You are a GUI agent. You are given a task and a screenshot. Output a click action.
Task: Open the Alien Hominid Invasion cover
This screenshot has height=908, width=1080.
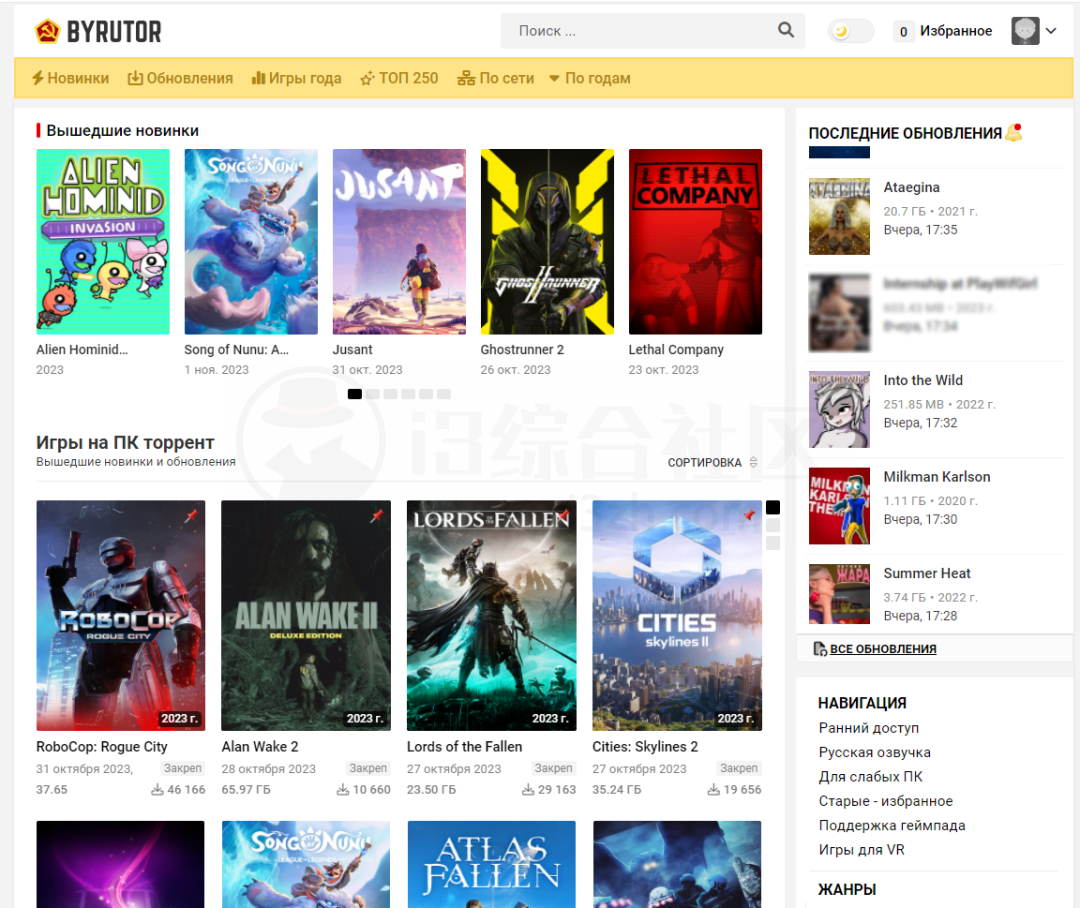click(x=103, y=242)
